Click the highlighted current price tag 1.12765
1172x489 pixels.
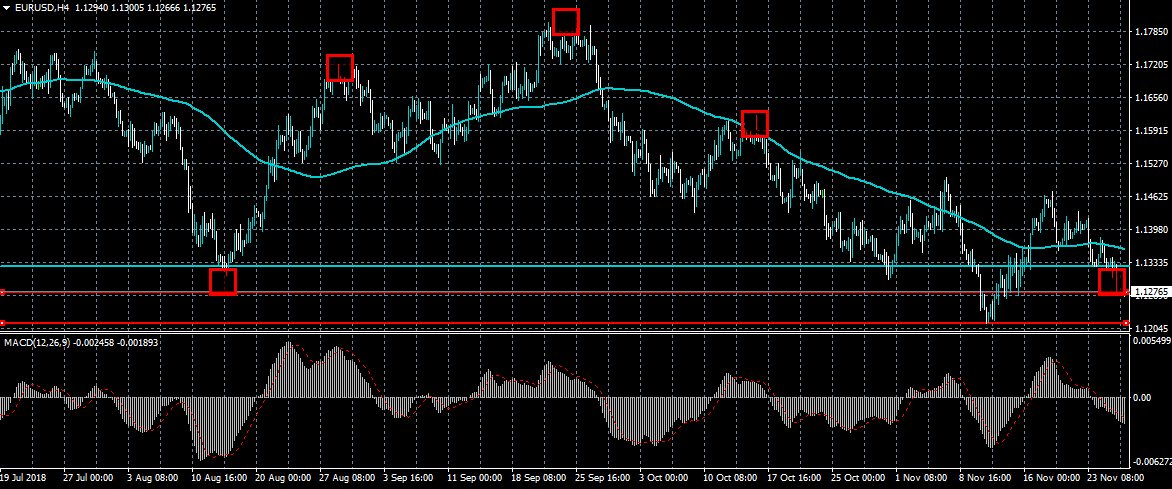pyautogui.click(x=1150, y=292)
